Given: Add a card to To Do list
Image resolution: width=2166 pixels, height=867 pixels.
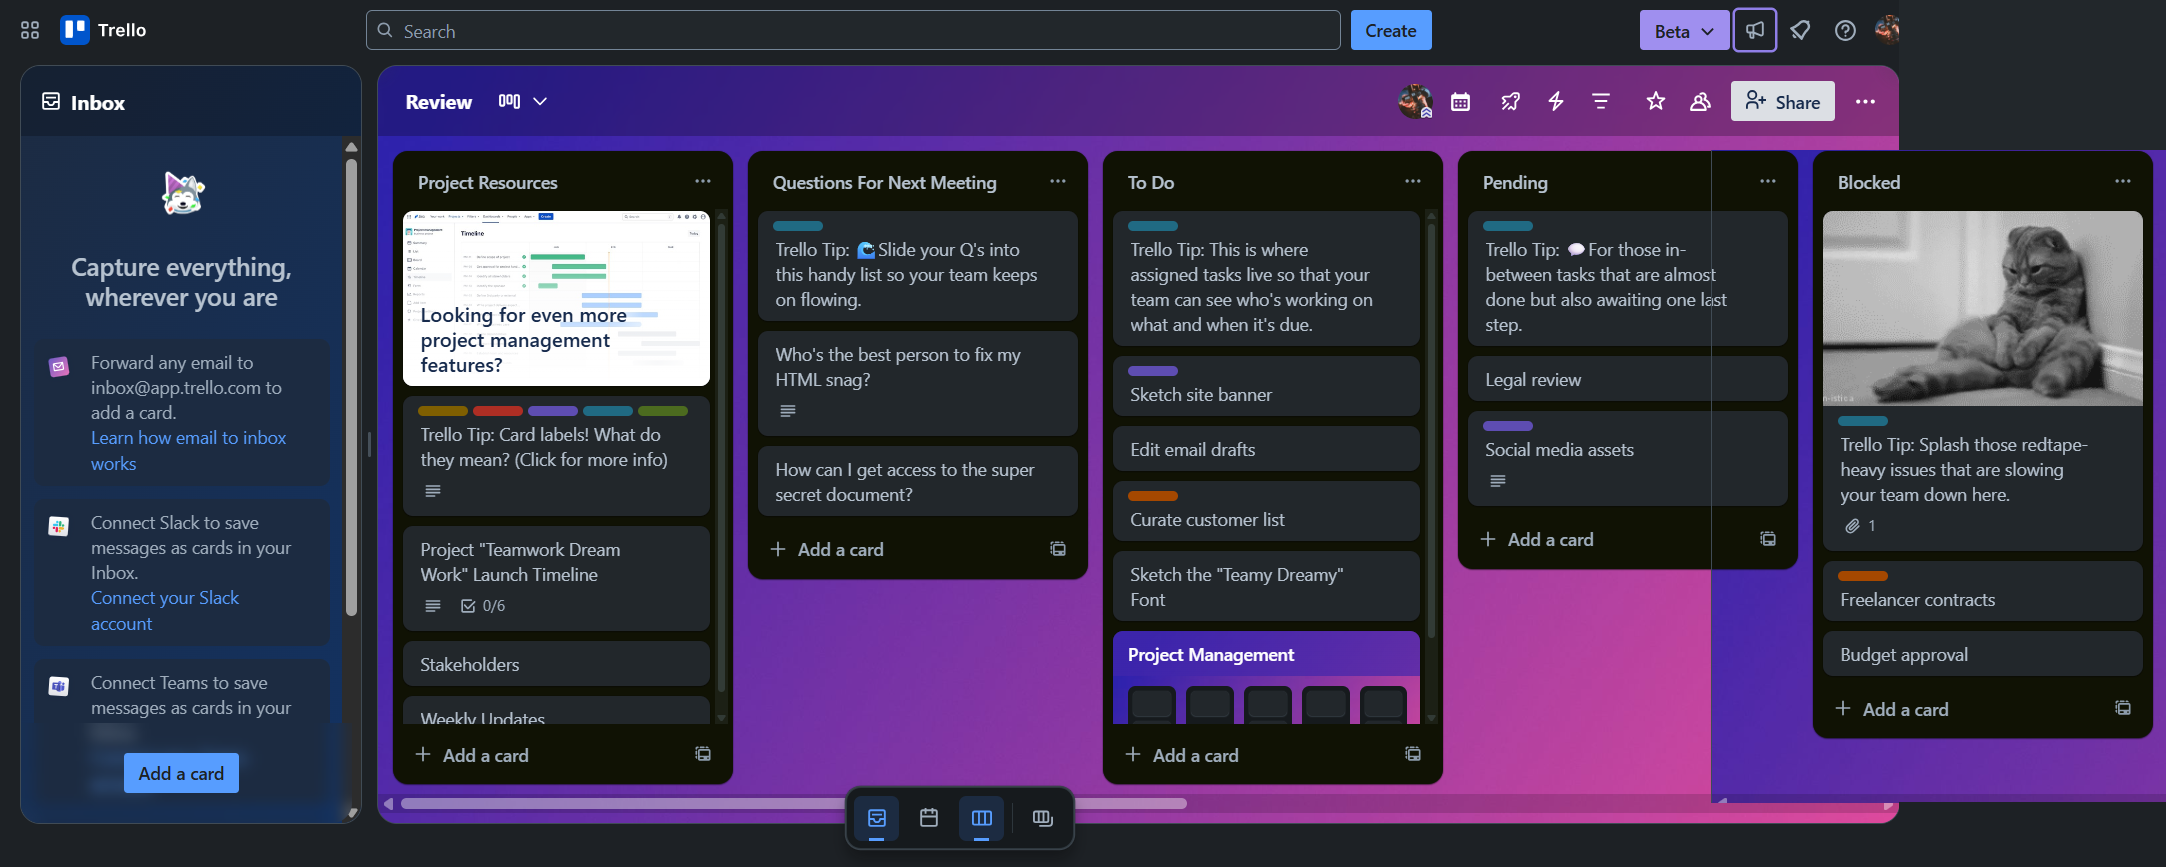Looking at the screenshot, I should click(x=1182, y=755).
